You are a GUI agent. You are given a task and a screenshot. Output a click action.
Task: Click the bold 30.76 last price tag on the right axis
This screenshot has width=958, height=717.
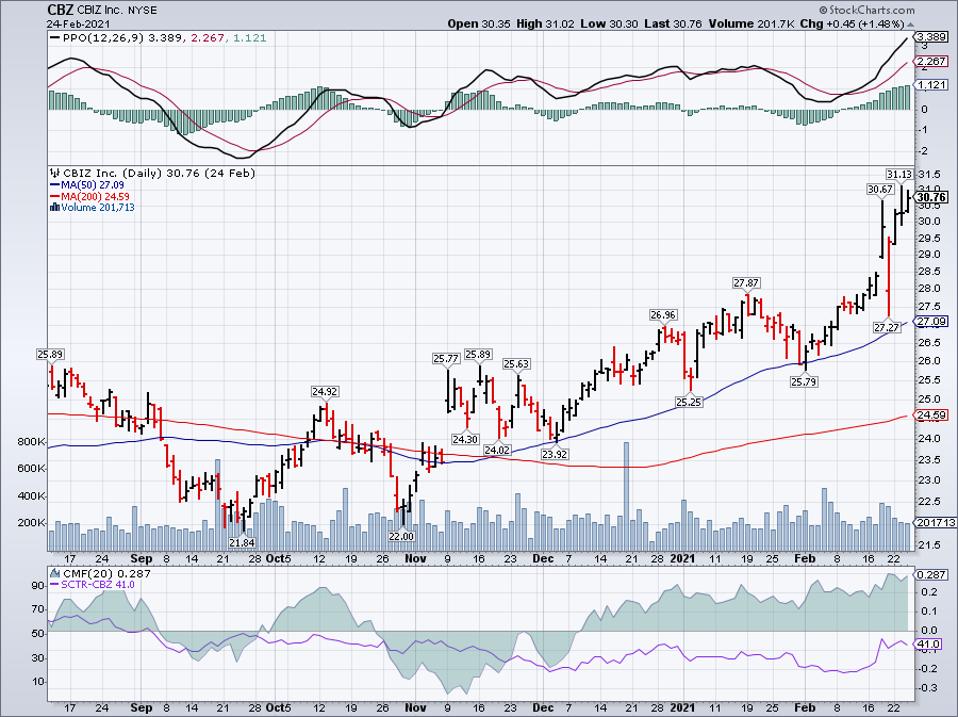pyautogui.click(x=932, y=197)
